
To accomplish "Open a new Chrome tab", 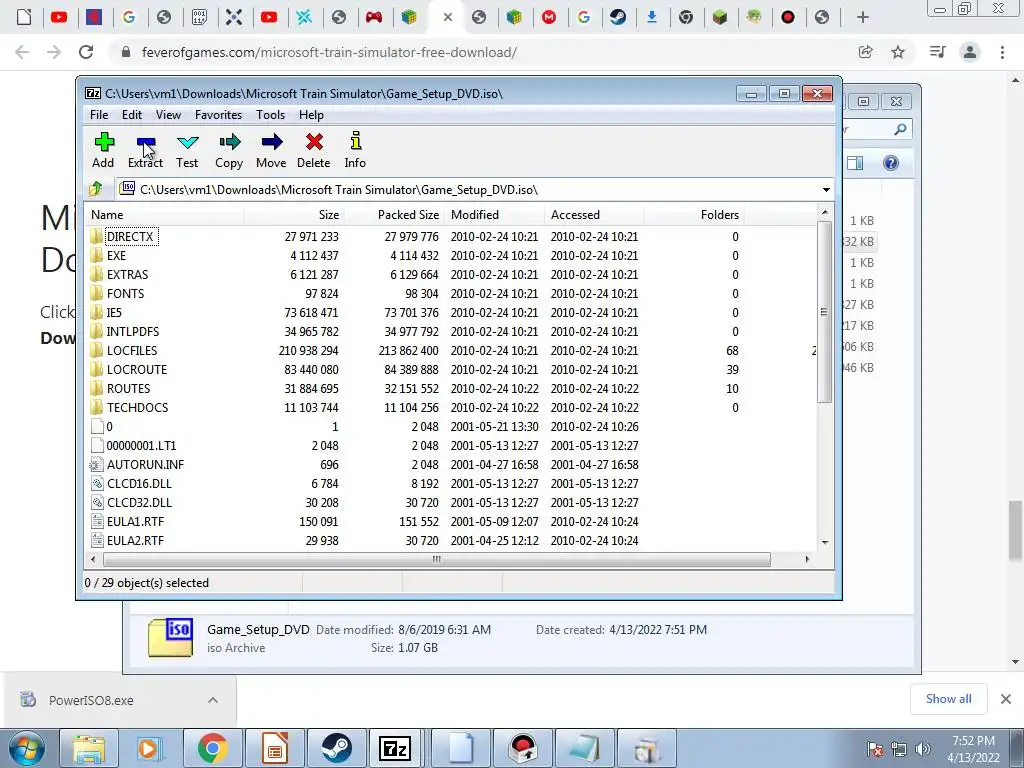I will point(863,18).
